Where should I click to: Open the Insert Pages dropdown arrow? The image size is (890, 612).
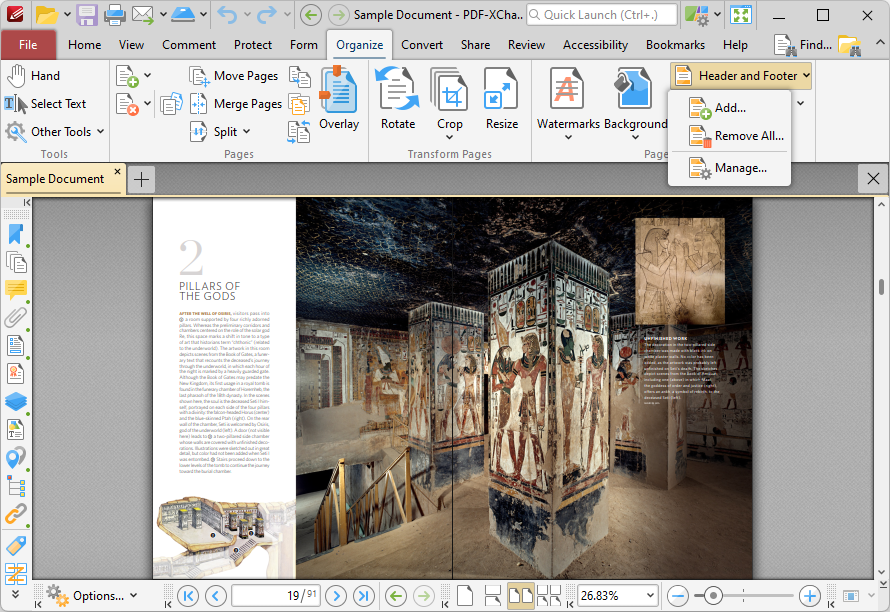(148, 75)
